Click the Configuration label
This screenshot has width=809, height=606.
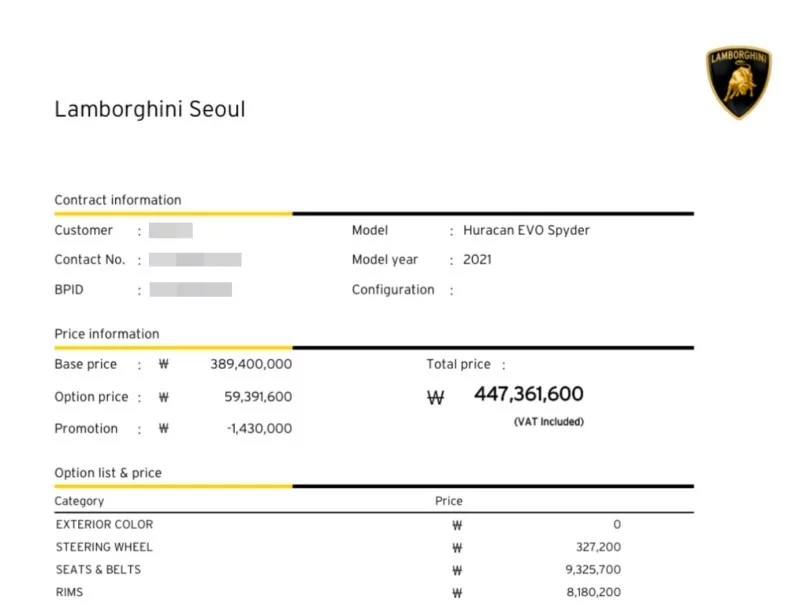tap(393, 290)
